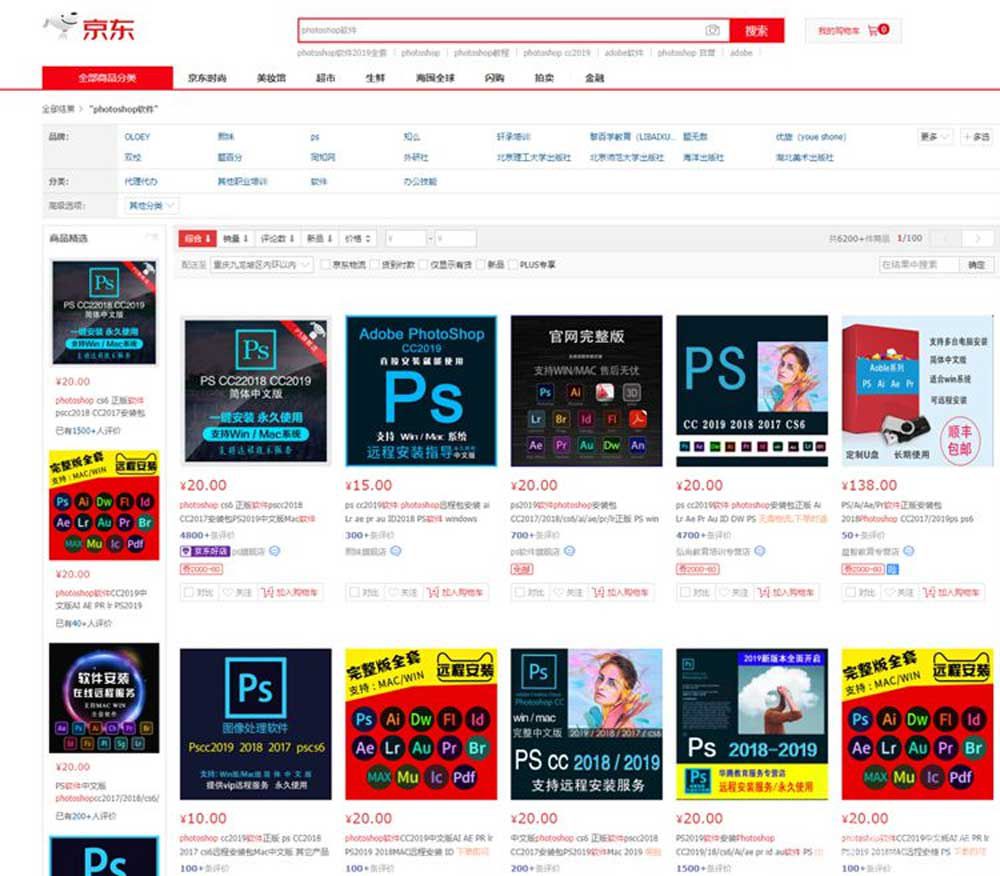Screen dimensions: 1000x876
Task: Switch to the 海囤全球 nav tab
Action: click(x=435, y=78)
